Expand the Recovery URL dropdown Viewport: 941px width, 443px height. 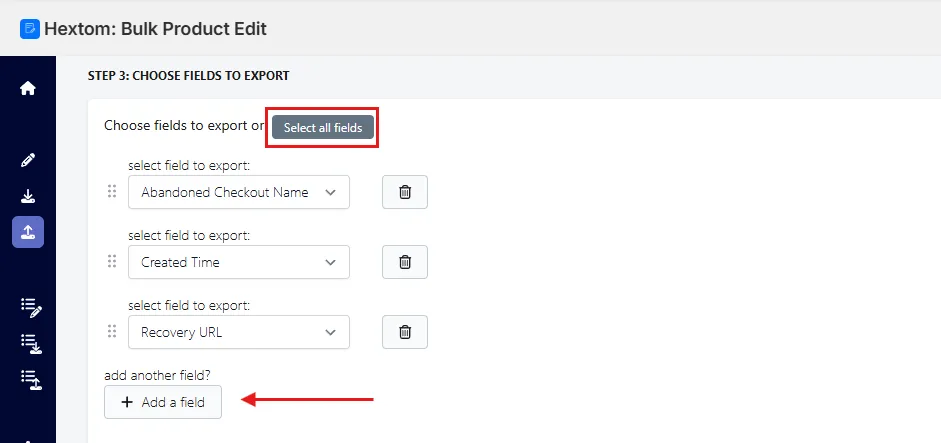tap(239, 332)
